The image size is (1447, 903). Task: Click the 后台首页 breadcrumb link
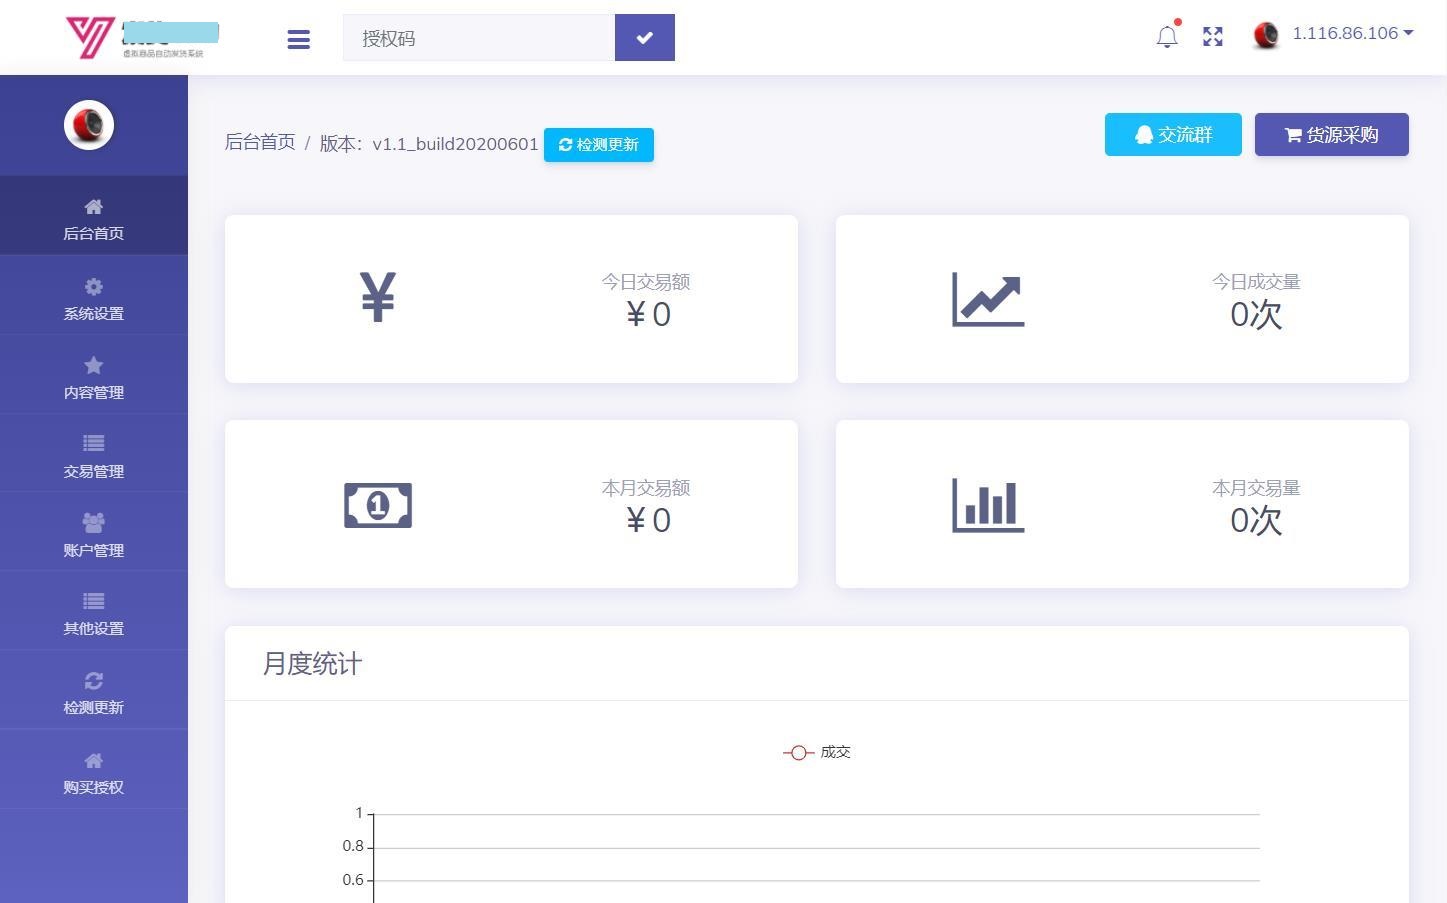click(260, 143)
